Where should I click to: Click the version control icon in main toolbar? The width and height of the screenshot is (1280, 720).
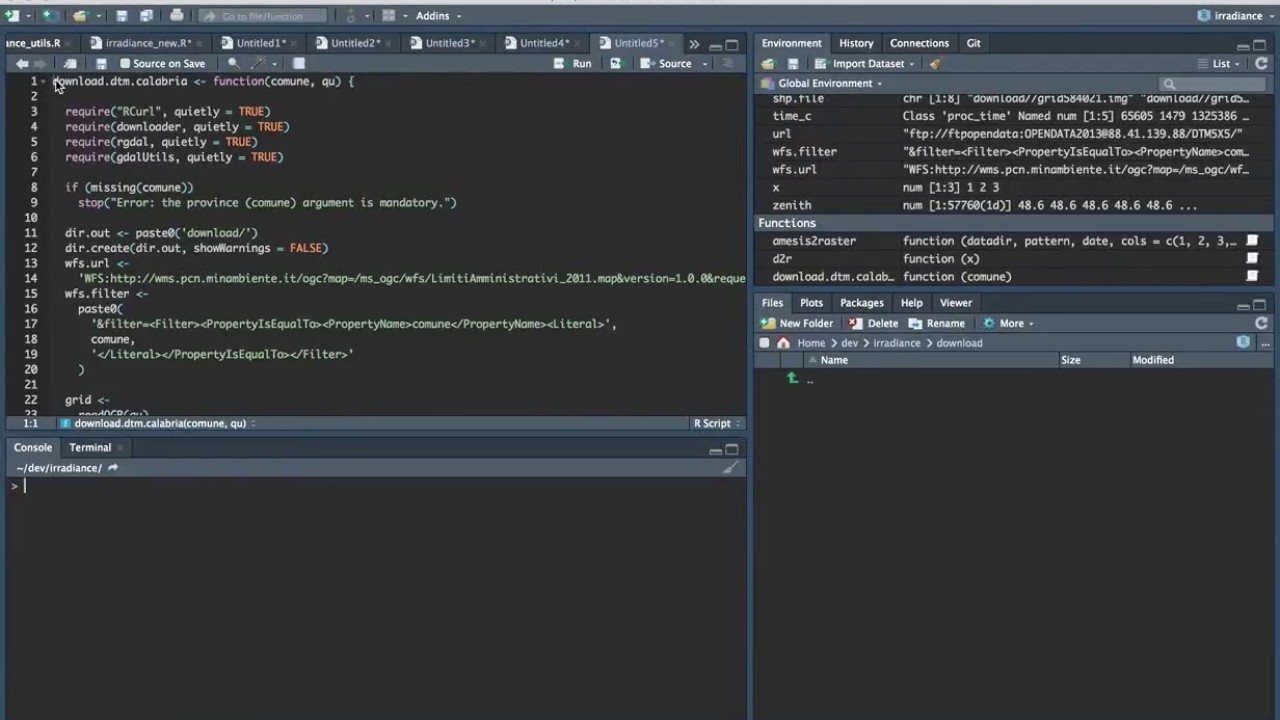(x=350, y=16)
